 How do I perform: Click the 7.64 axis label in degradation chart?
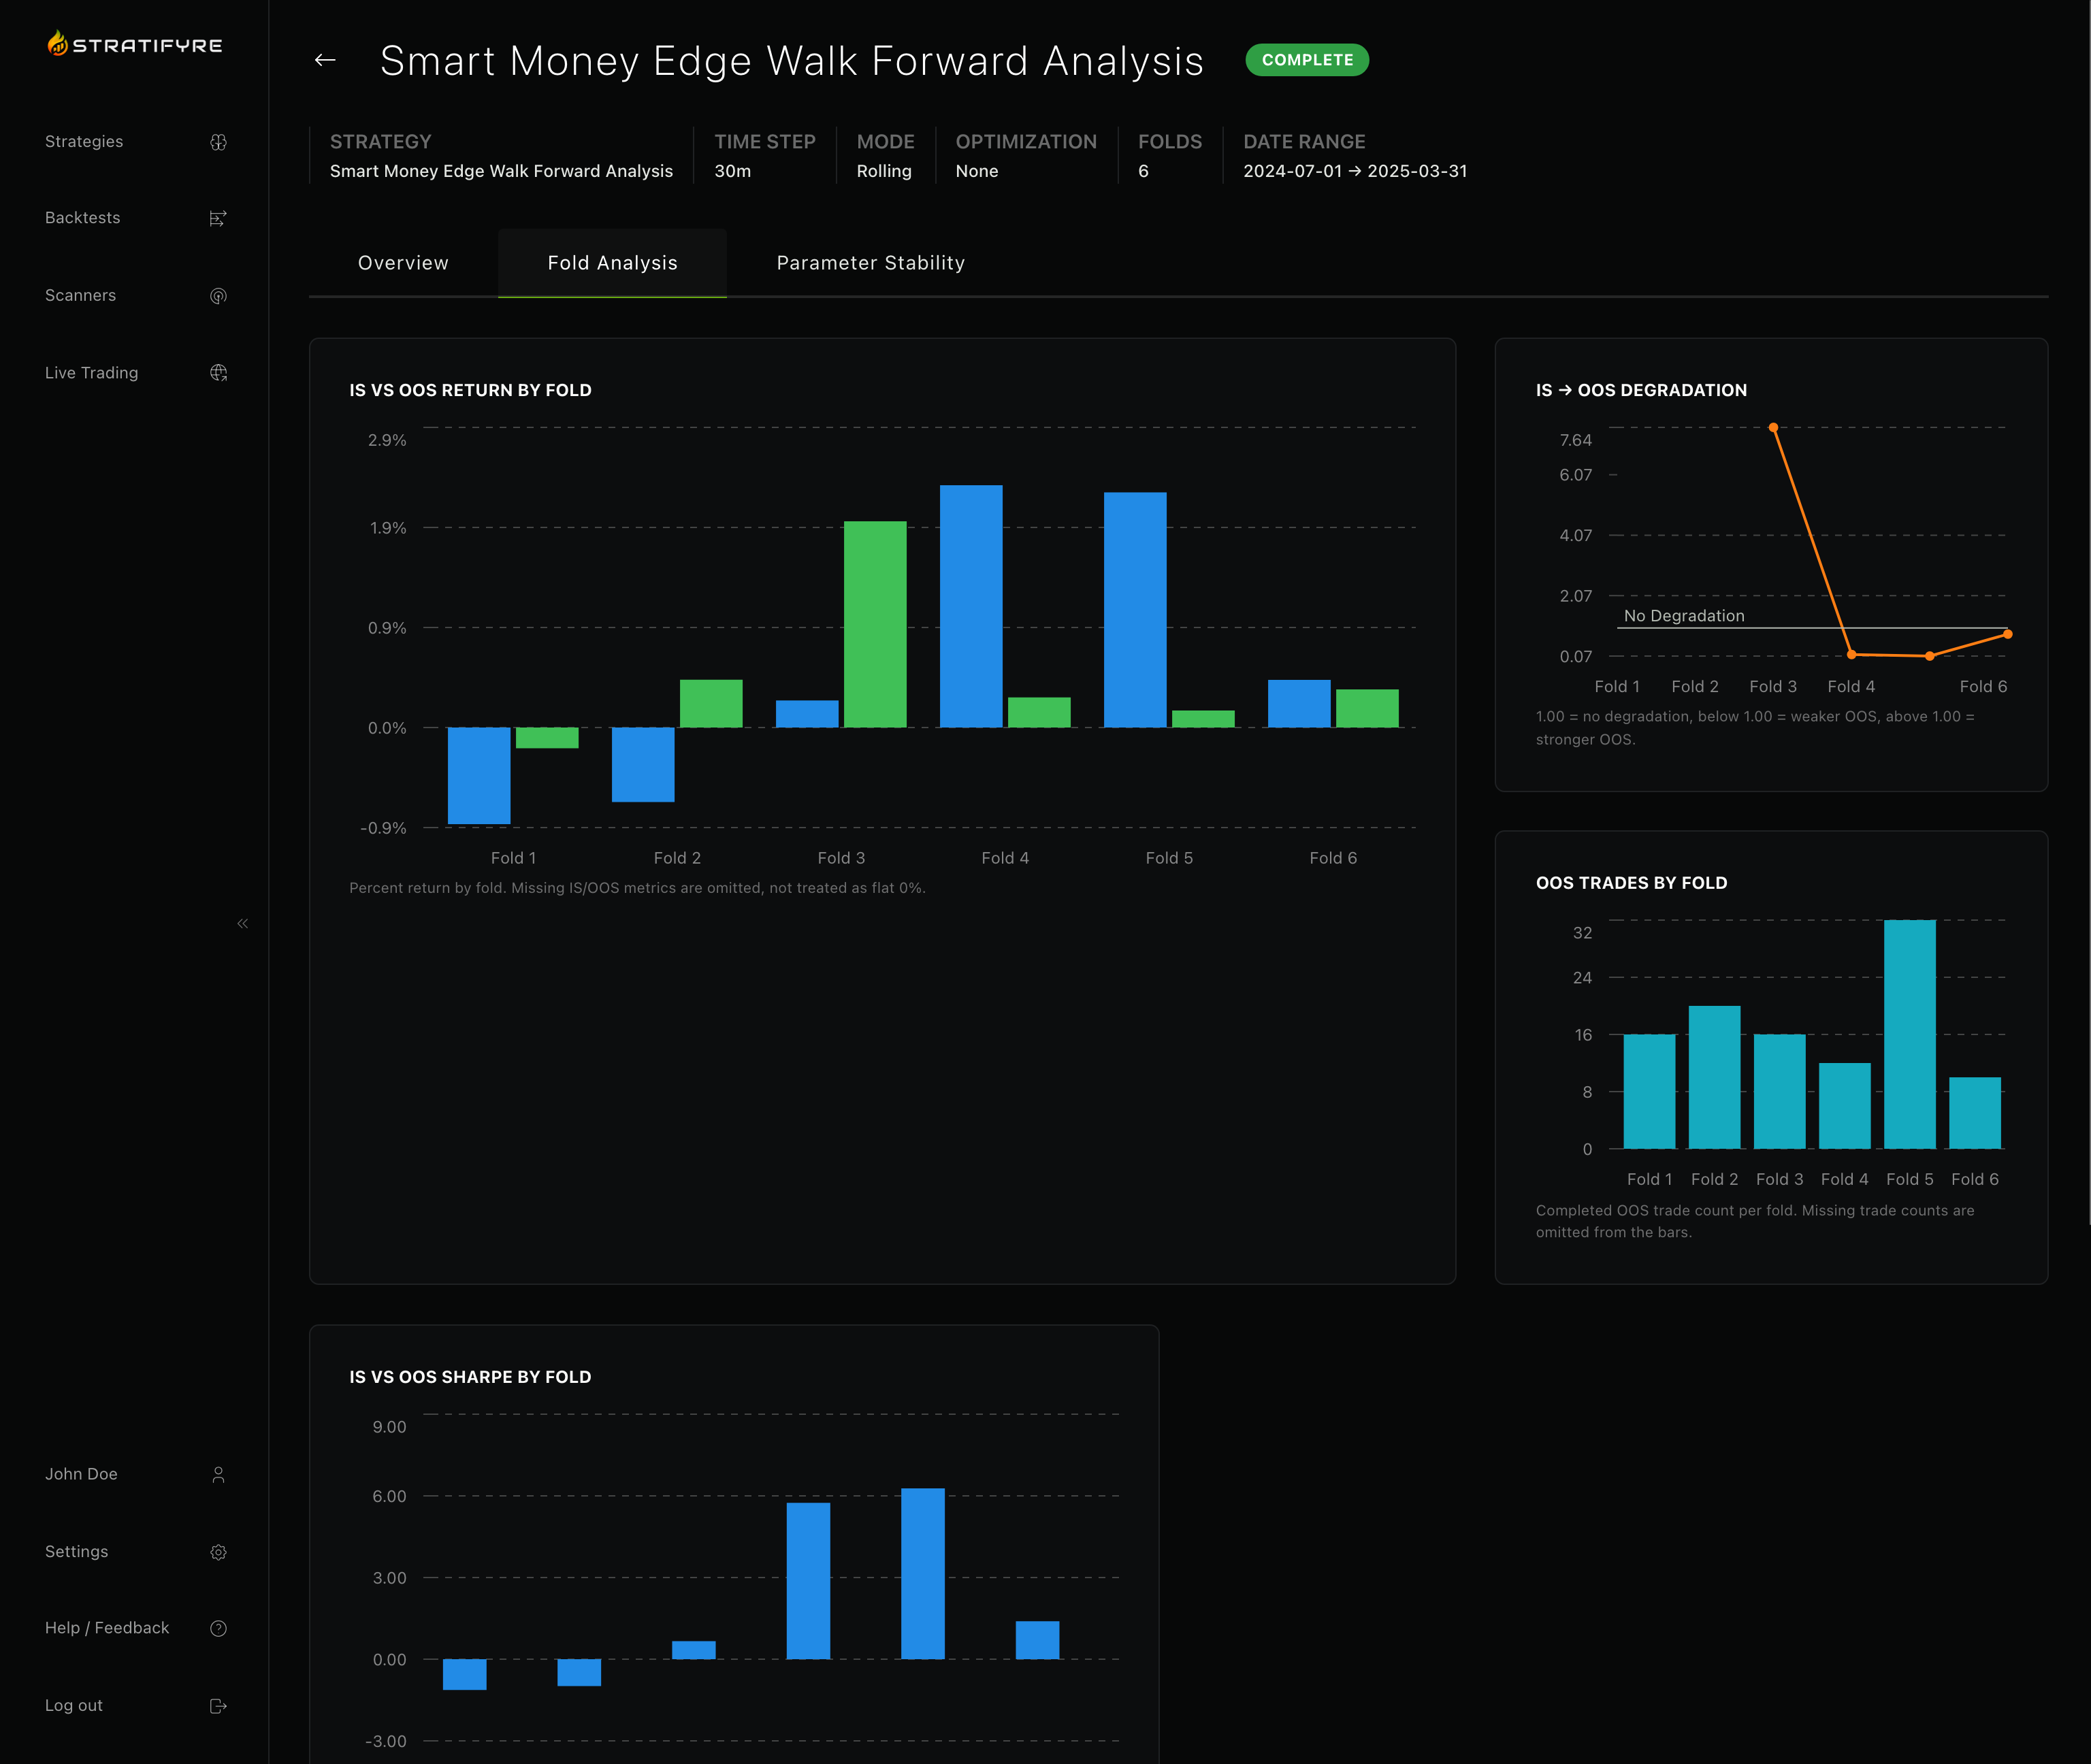tap(1575, 440)
